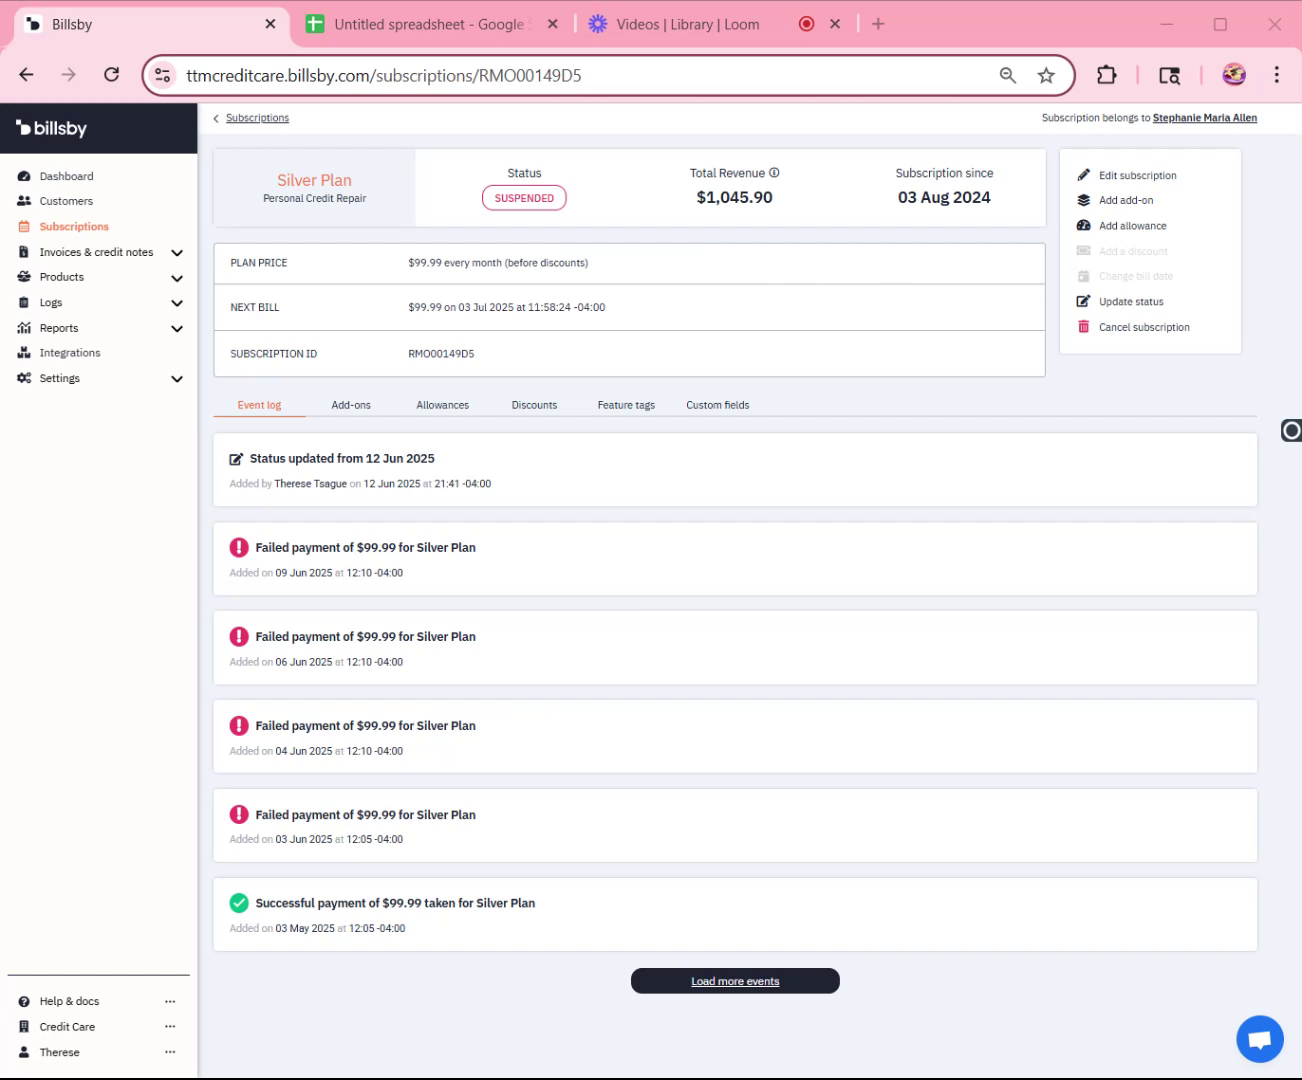This screenshot has width=1302, height=1080.
Task: Click the successful payment event from 03 May 2025
Action: tap(735, 915)
